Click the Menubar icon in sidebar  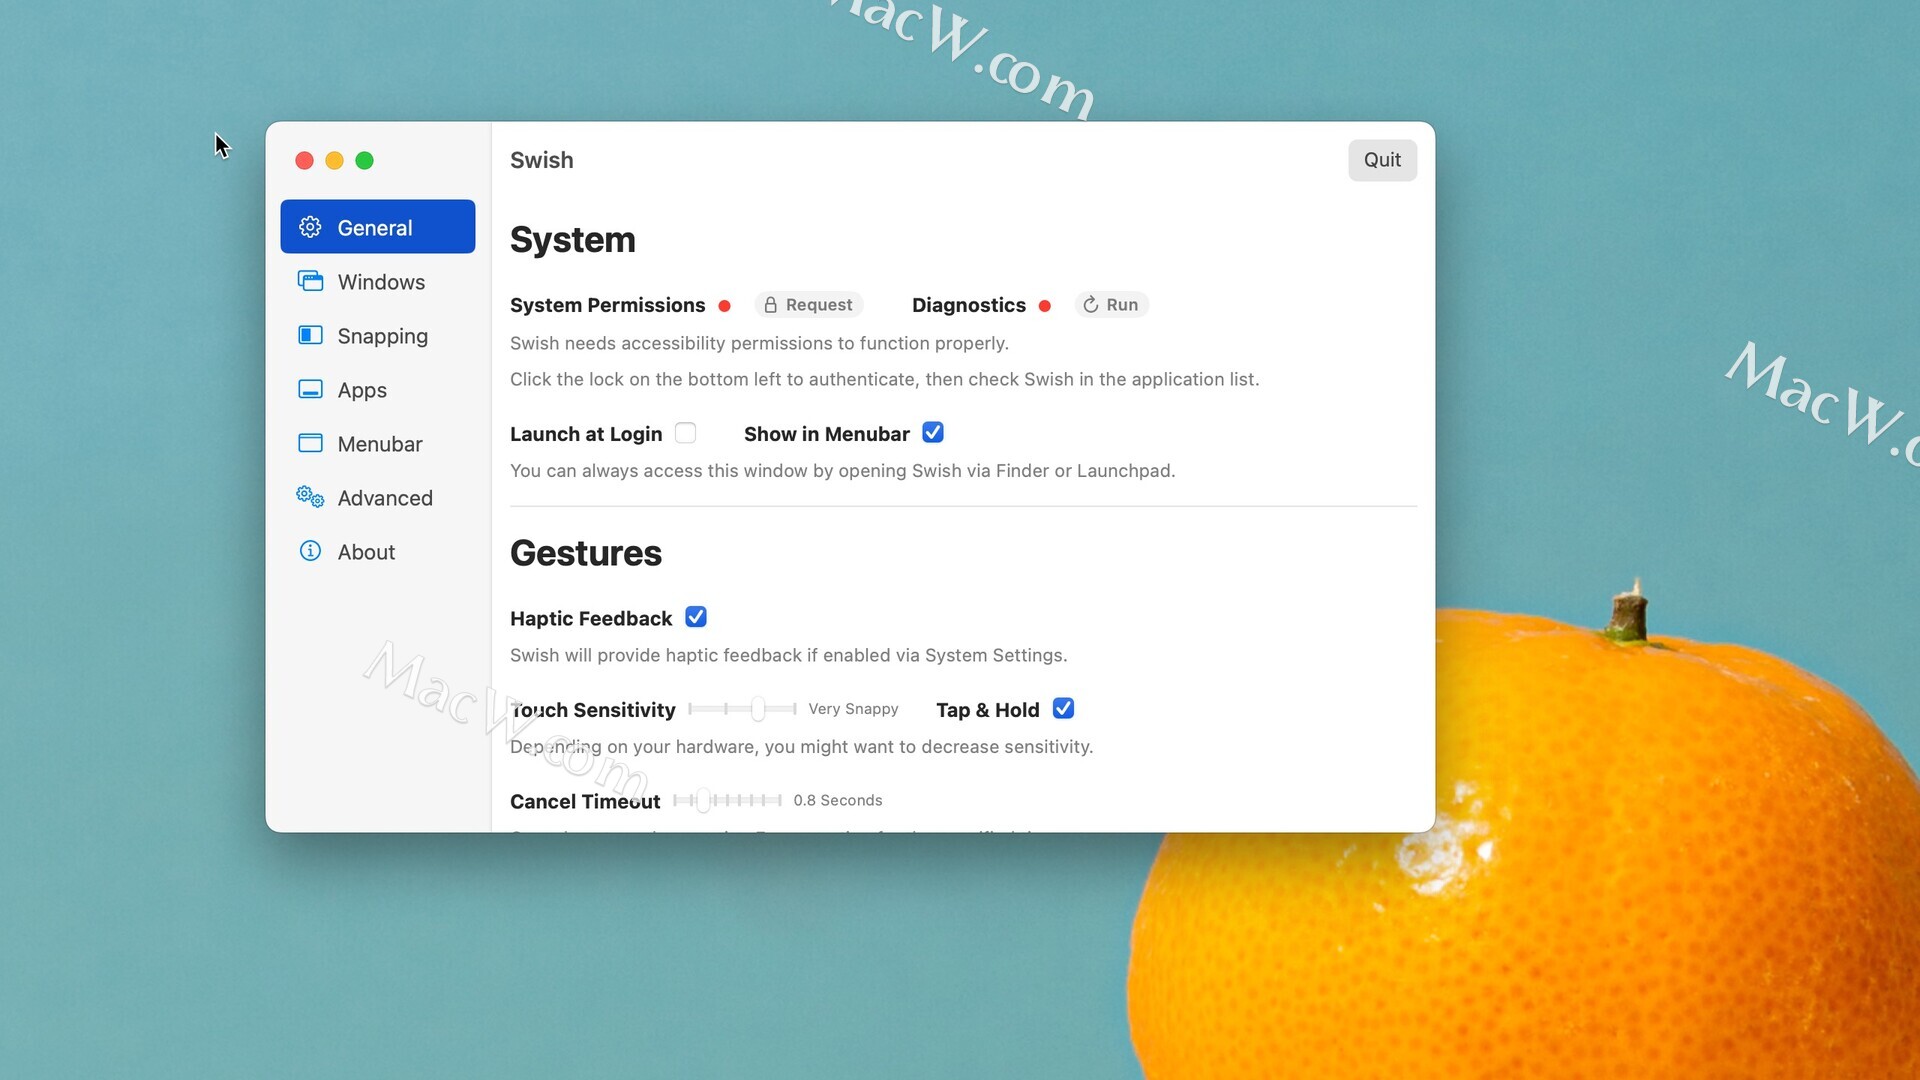[310, 443]
